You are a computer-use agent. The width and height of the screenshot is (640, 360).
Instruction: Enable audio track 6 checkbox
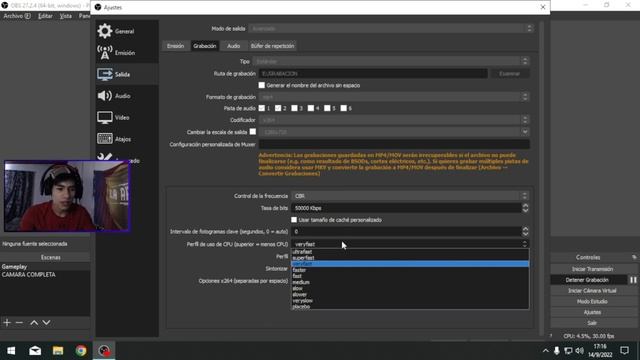coord(343,108)
